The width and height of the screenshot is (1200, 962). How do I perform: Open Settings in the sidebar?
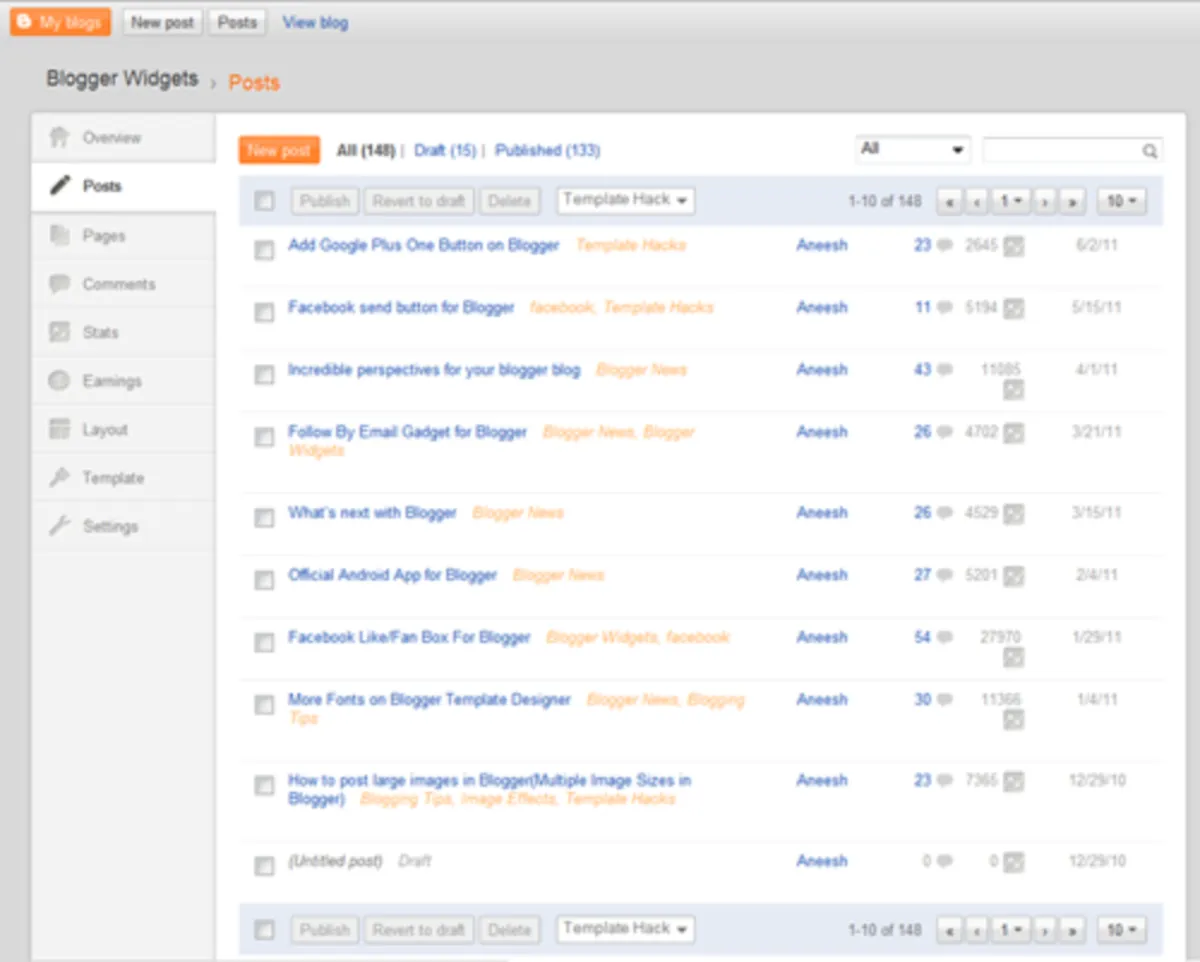123,527
